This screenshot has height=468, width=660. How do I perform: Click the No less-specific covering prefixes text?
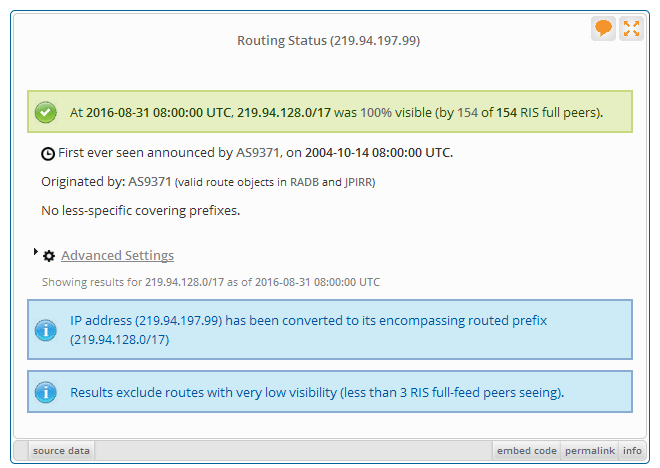(x=140, y=210)
